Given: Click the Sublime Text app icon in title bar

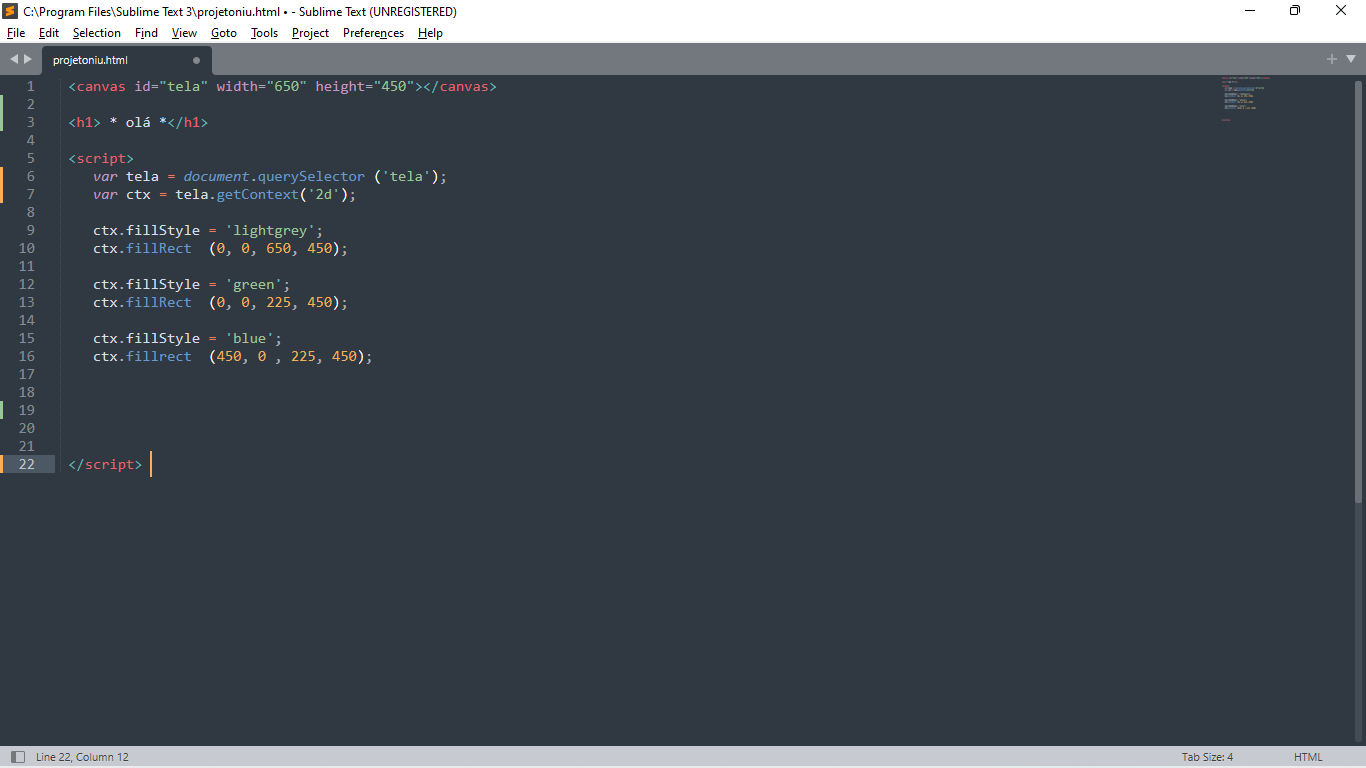Looking at the screenshot, I should [x=10, y=11].
